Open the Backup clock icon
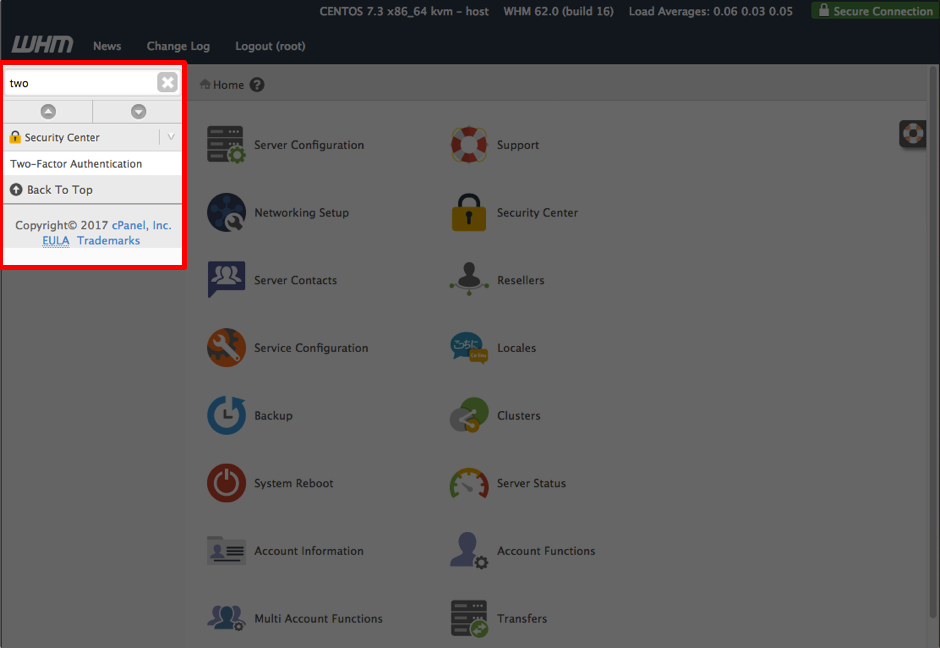The height and width of the screenshot is (648, 940). [x=226, y=416]
